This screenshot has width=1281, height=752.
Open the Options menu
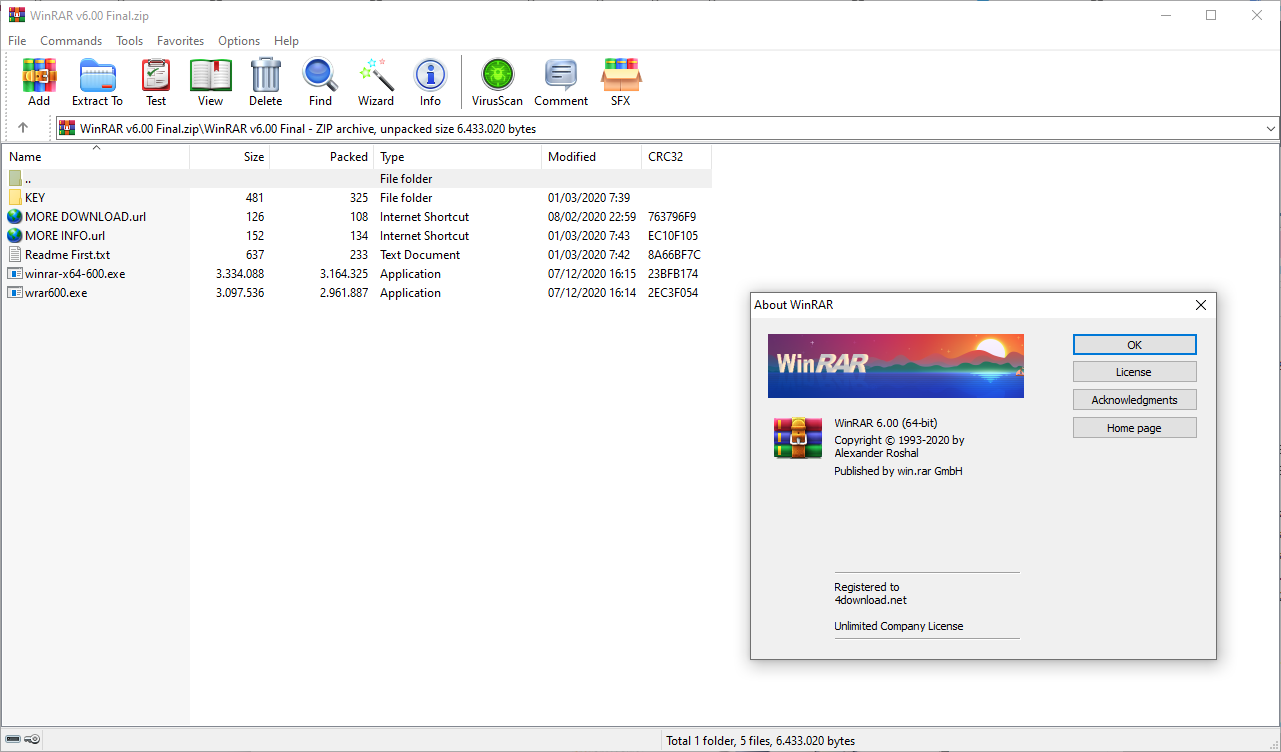point(239,41)
